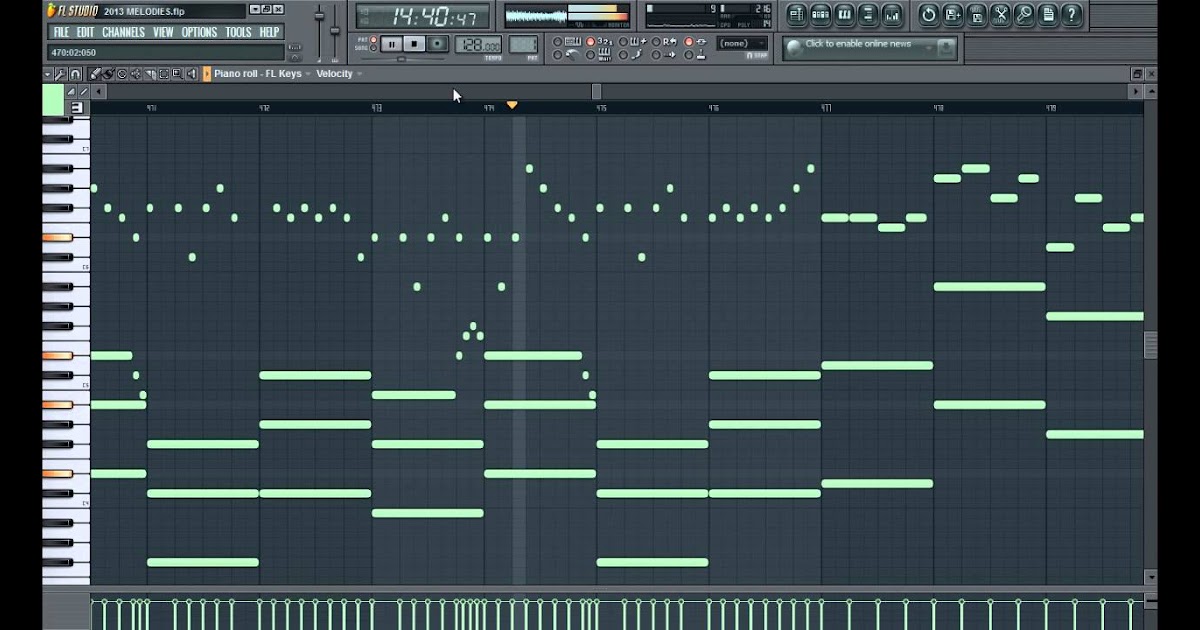Click the one-click audio recording microphone icon
The image size is (1200, 630).
click(1024, 14)
